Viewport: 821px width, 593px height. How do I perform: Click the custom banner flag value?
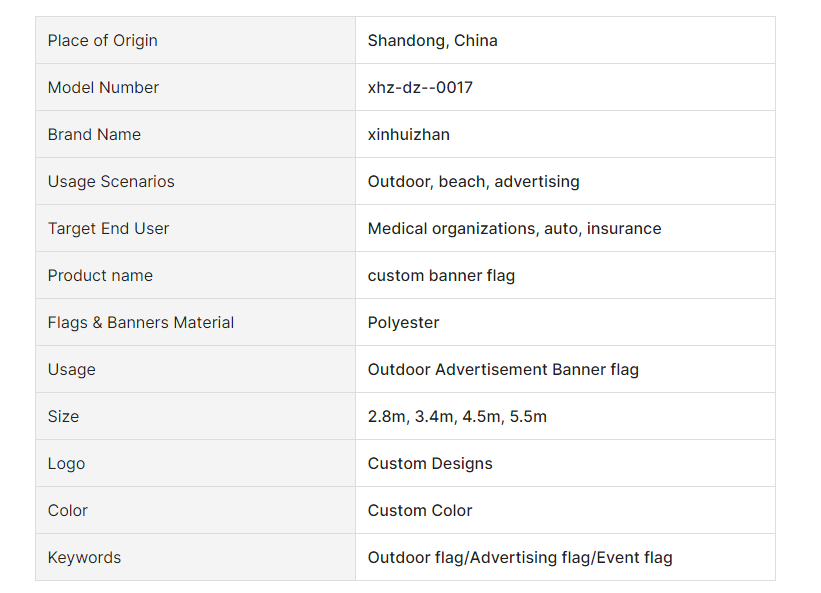click(x=441, y=275)
